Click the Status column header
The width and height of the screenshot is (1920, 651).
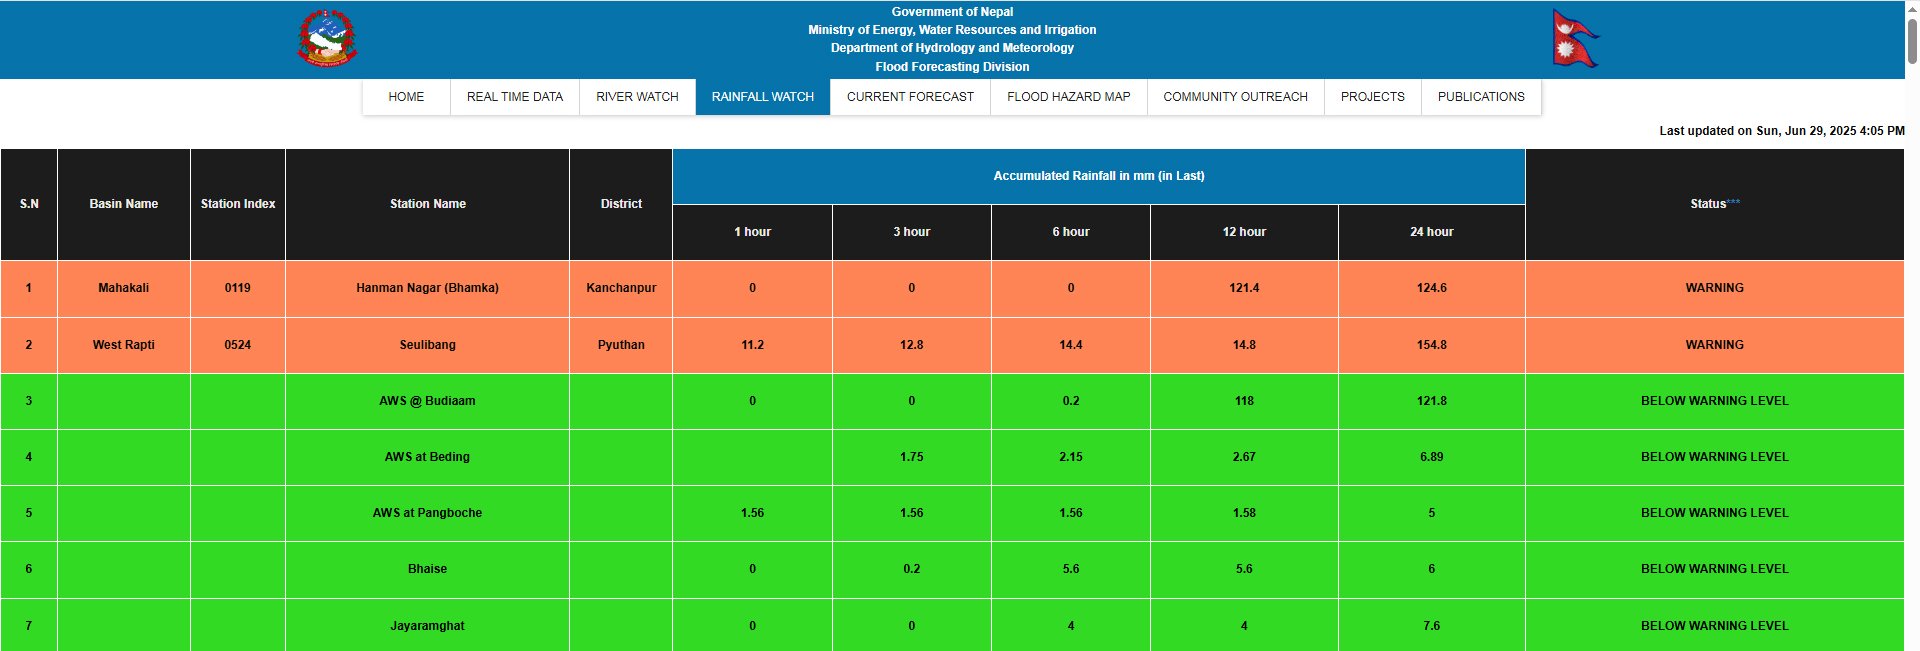1715,204
